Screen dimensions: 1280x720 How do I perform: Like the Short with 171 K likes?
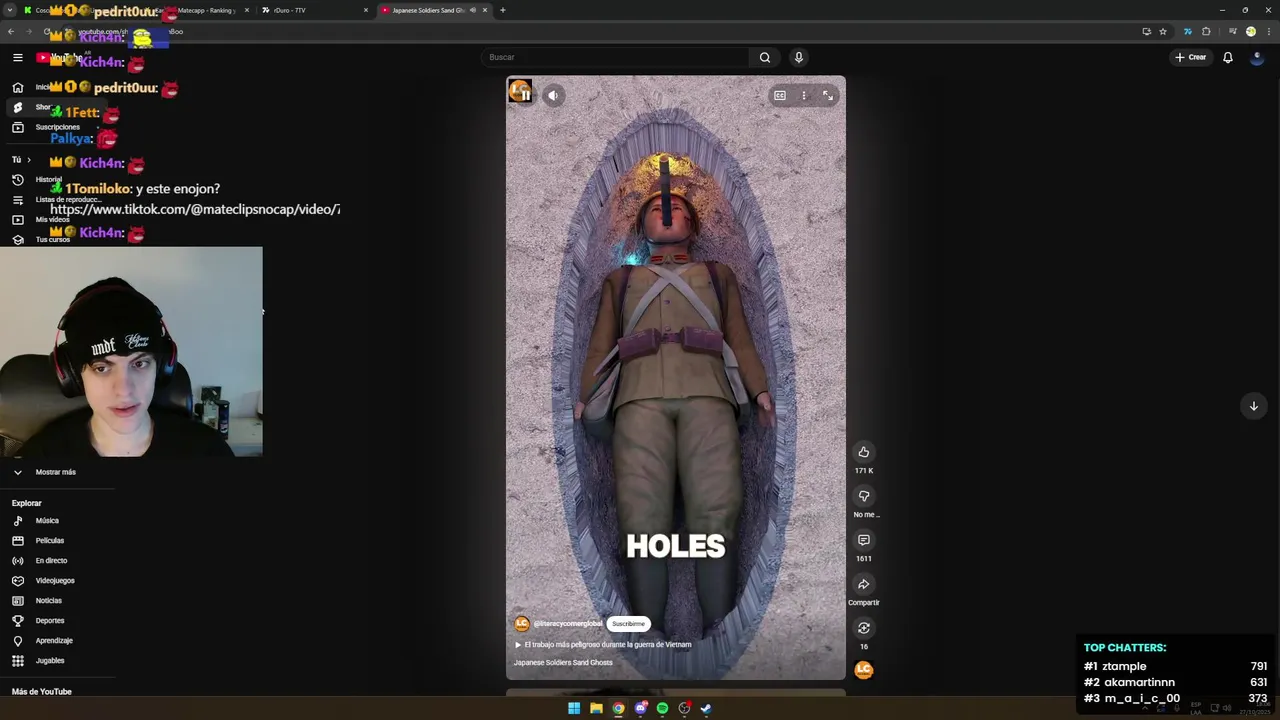coord(864,452)
